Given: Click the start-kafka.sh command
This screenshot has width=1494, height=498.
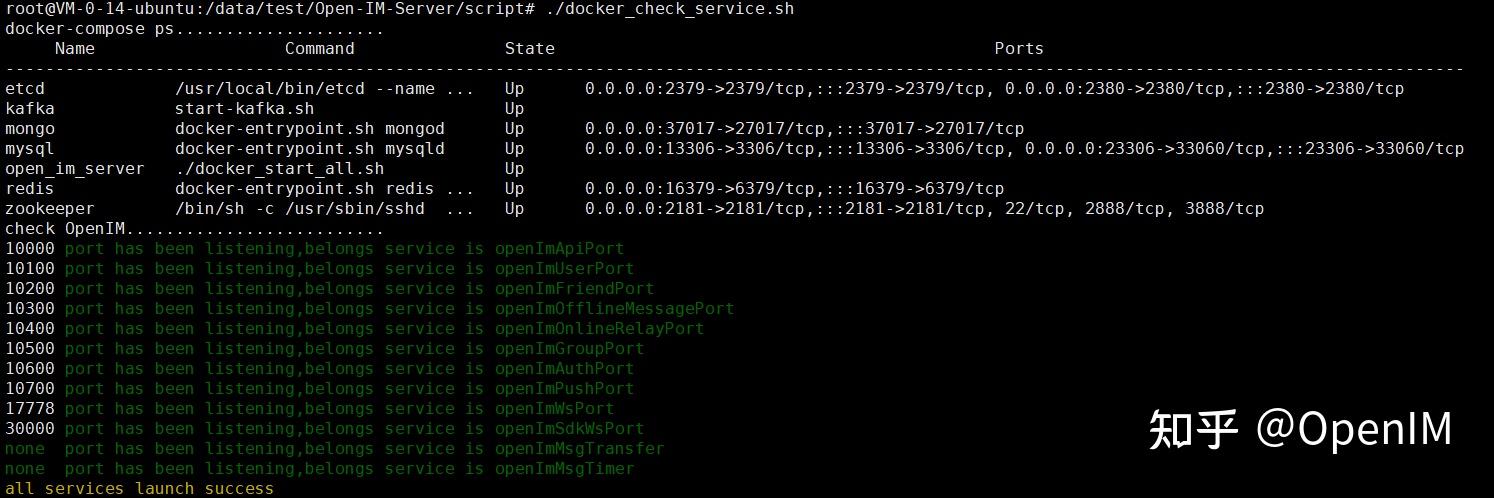Looking at the screenshot, I should tap(244, 109).
